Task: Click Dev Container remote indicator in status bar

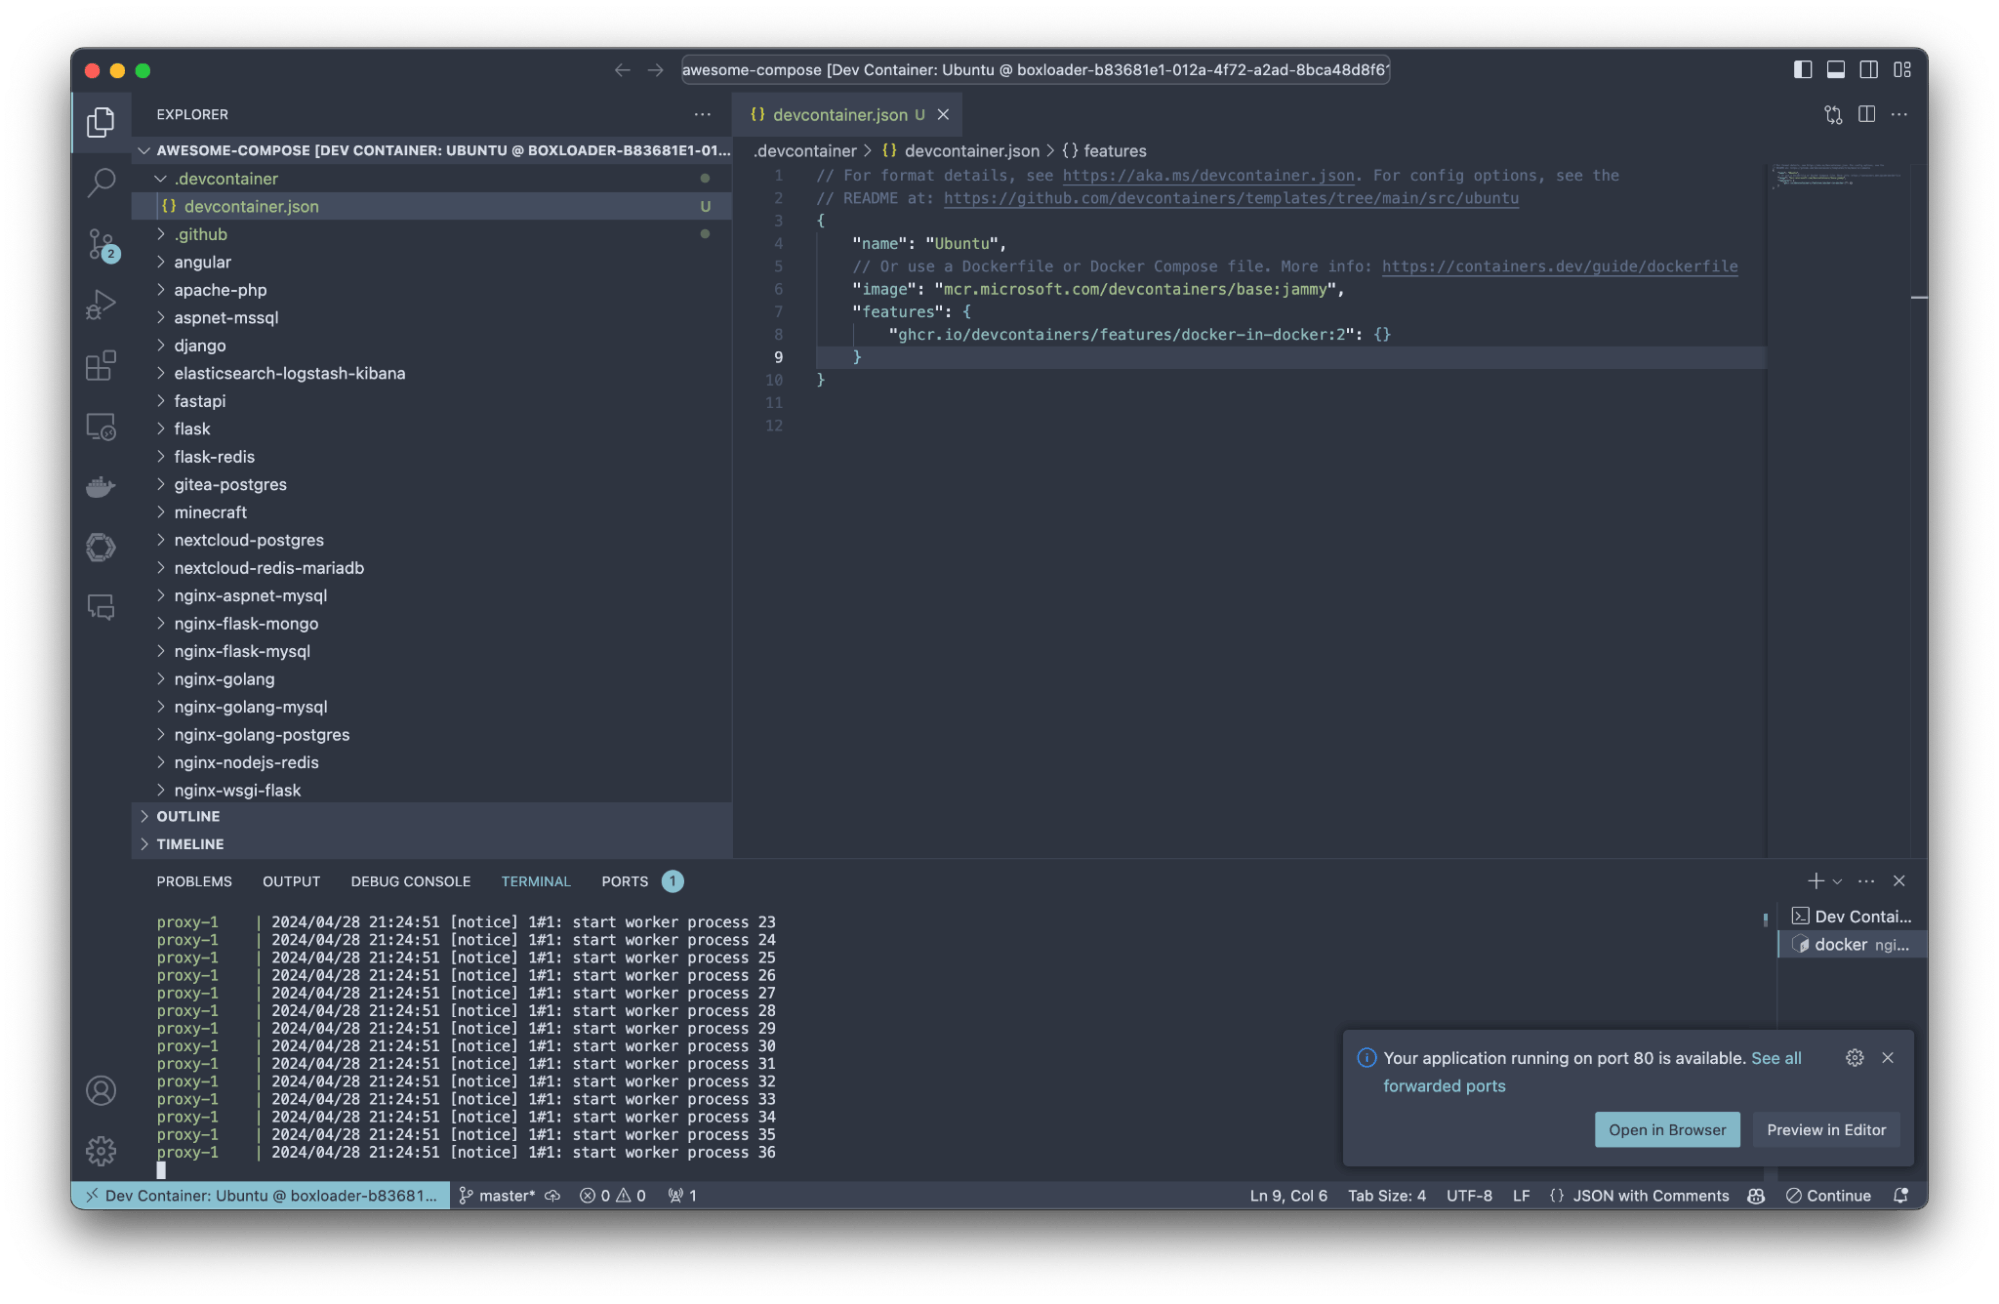Action: point(261,1196)
